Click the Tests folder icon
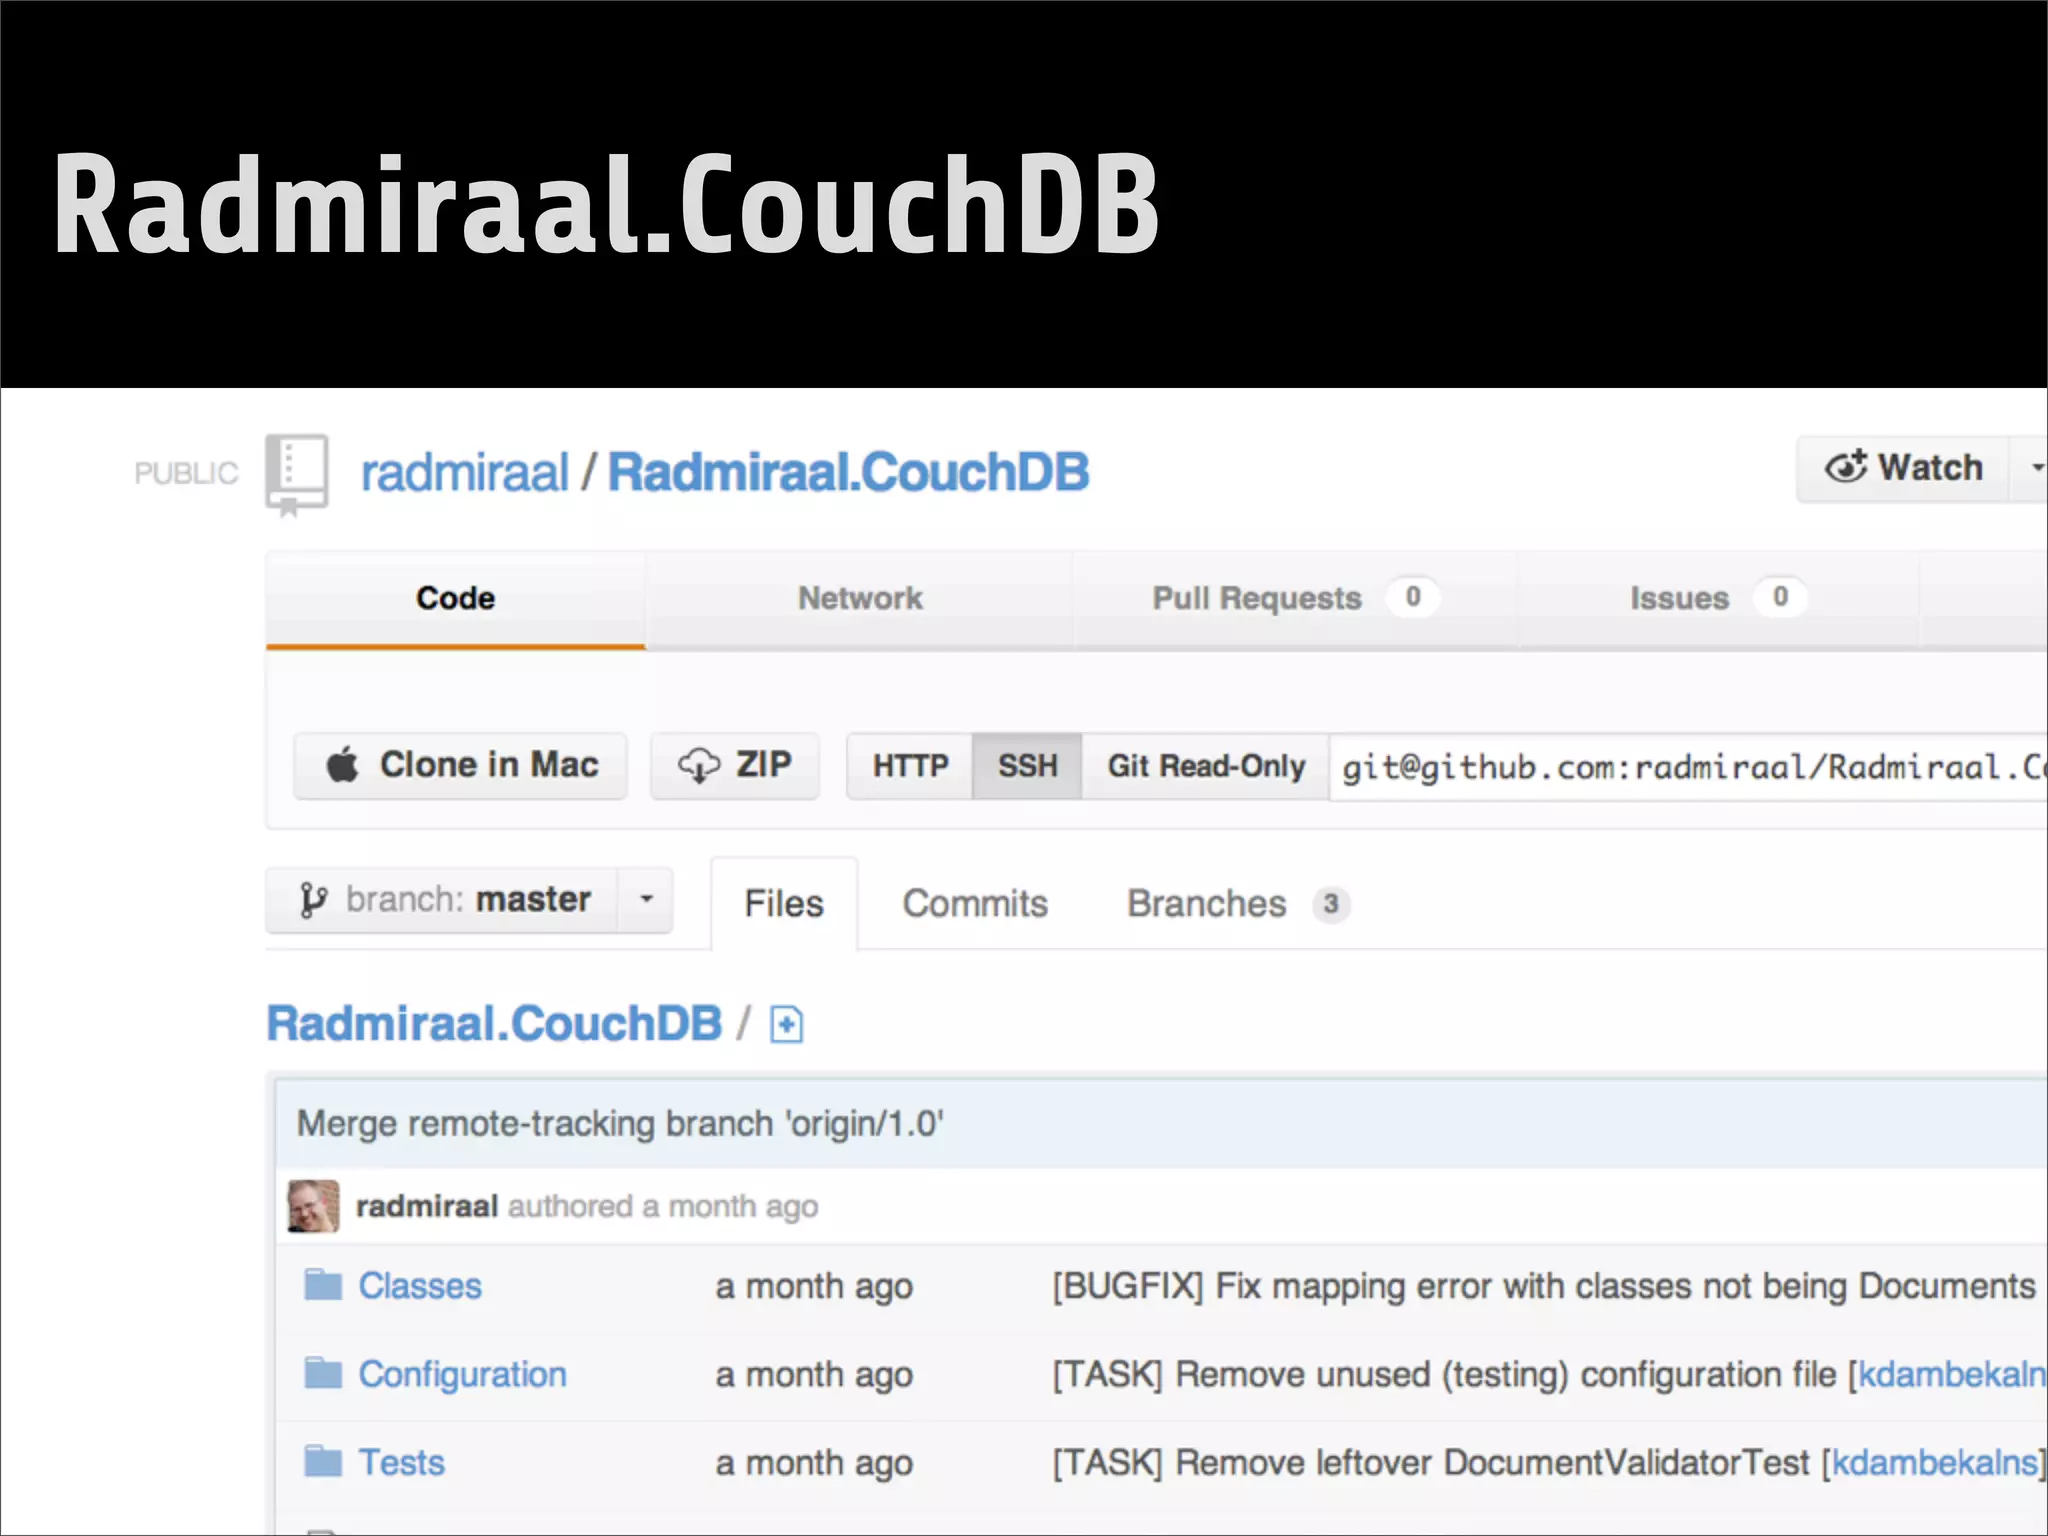Viewport: 2048px width, 1536px height. pyautogui.click(x=323, y=1461)
